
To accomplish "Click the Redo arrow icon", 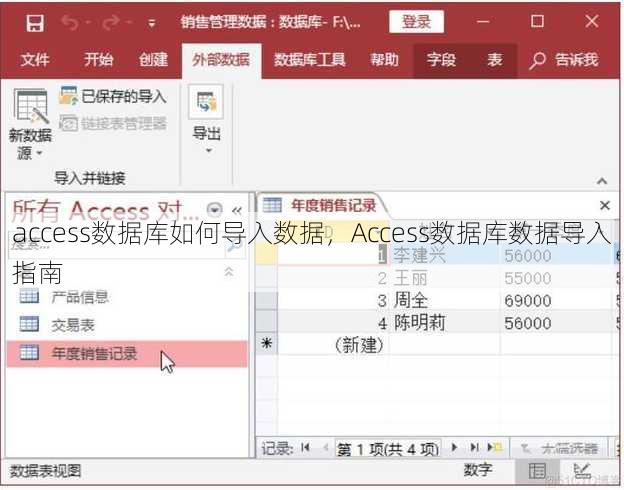I will coord(111,23).
